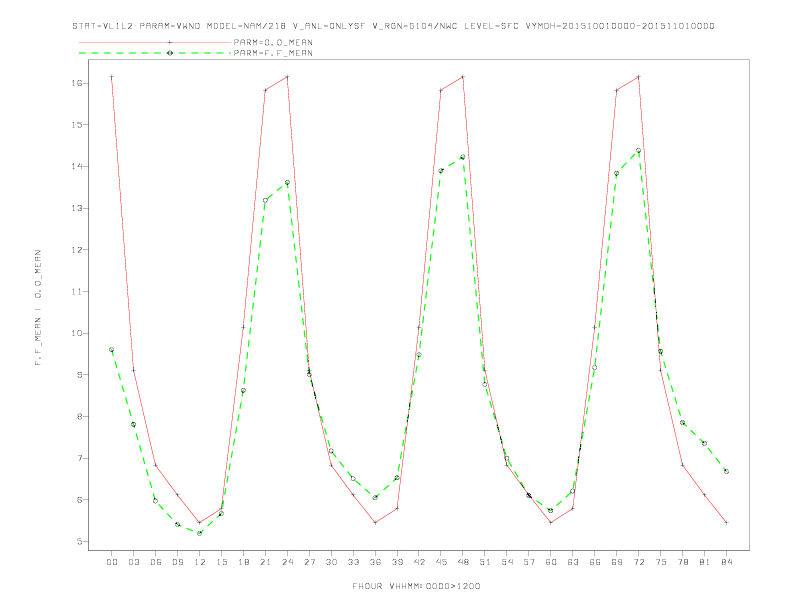Click the V_ANL=ONLYSF title text

pos(329,26)
